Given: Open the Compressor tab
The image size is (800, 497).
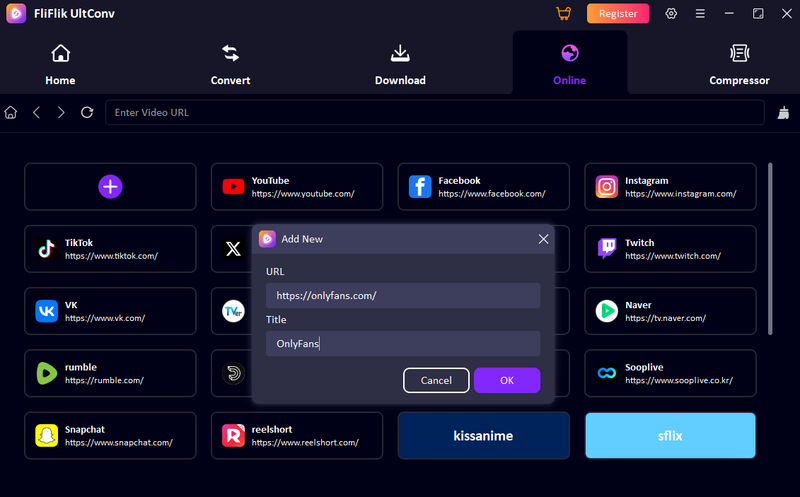Looking at the screenshot, I should 739,64.
